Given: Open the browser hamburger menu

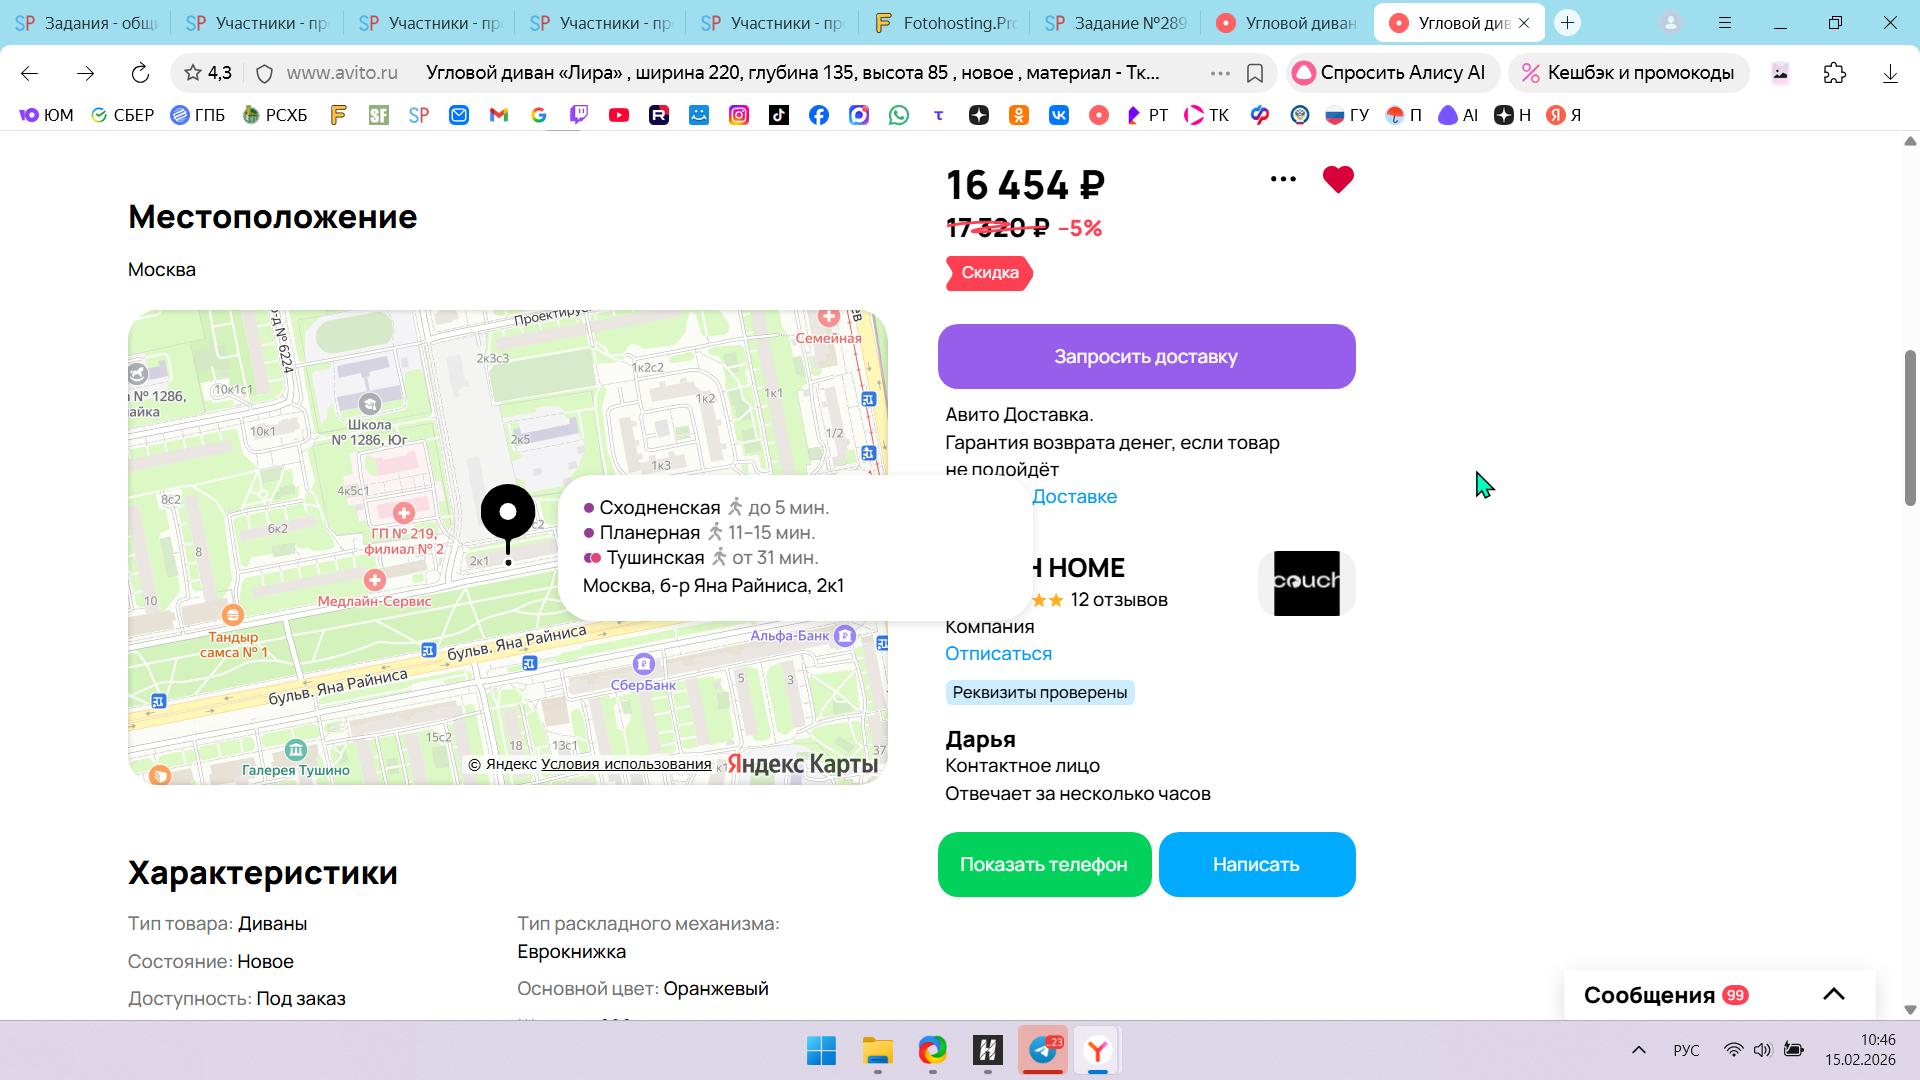Looking at the screenshot, I should point(1725,23).
